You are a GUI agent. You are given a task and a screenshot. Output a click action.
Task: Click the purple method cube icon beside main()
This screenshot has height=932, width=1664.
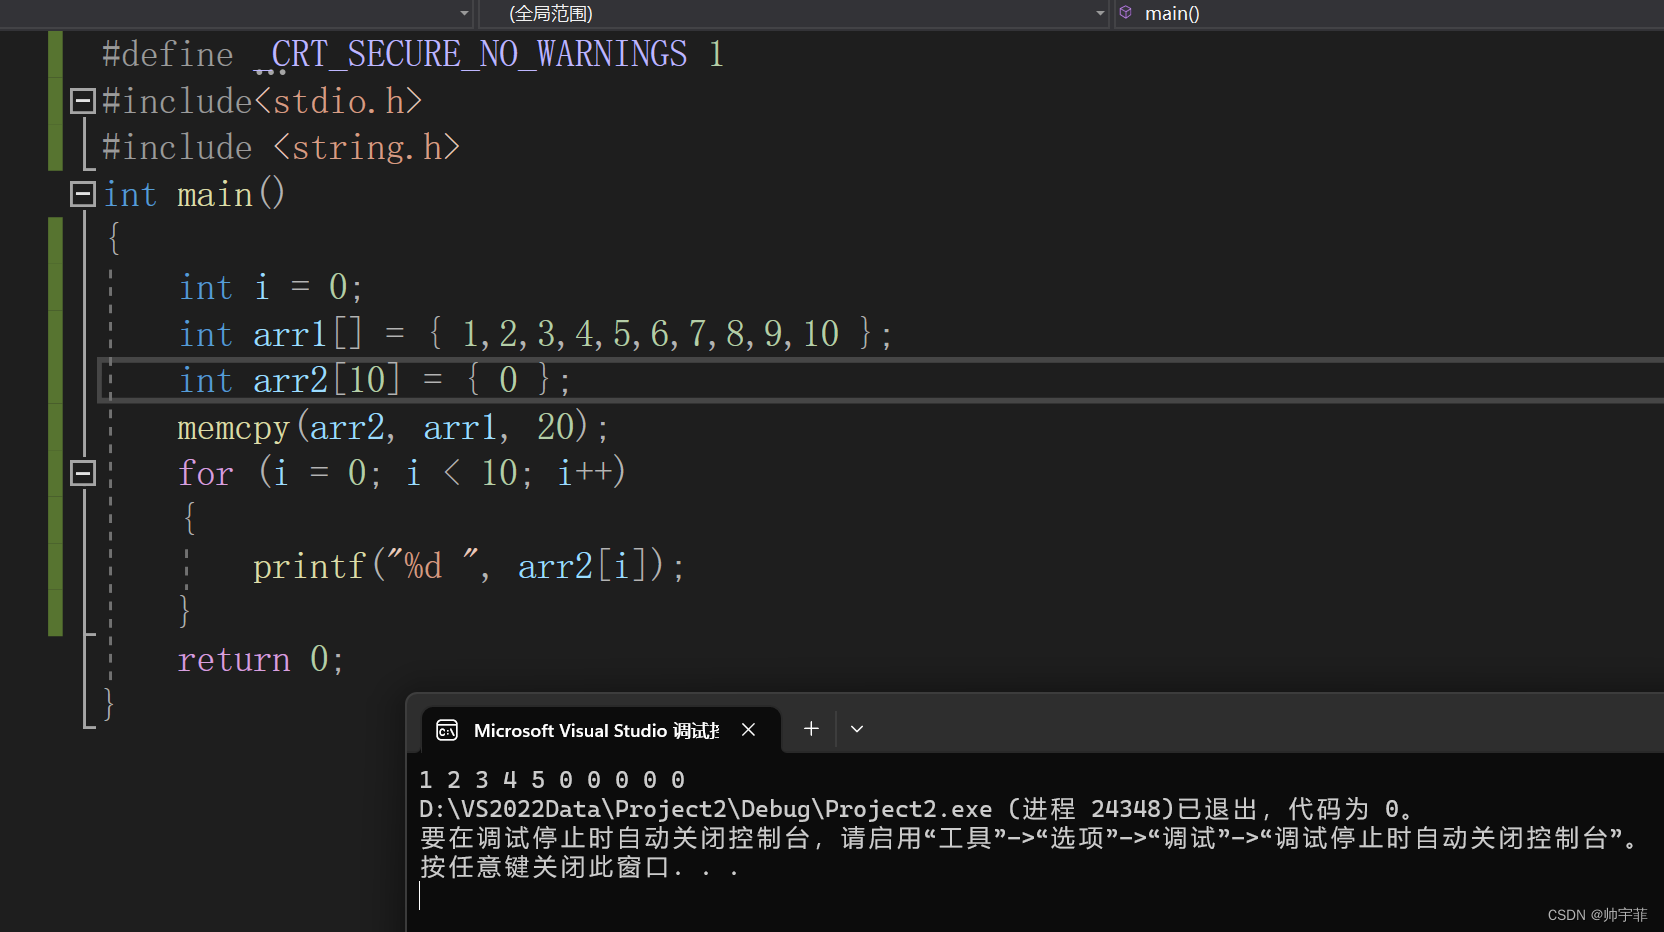(x=1125, y=13)
